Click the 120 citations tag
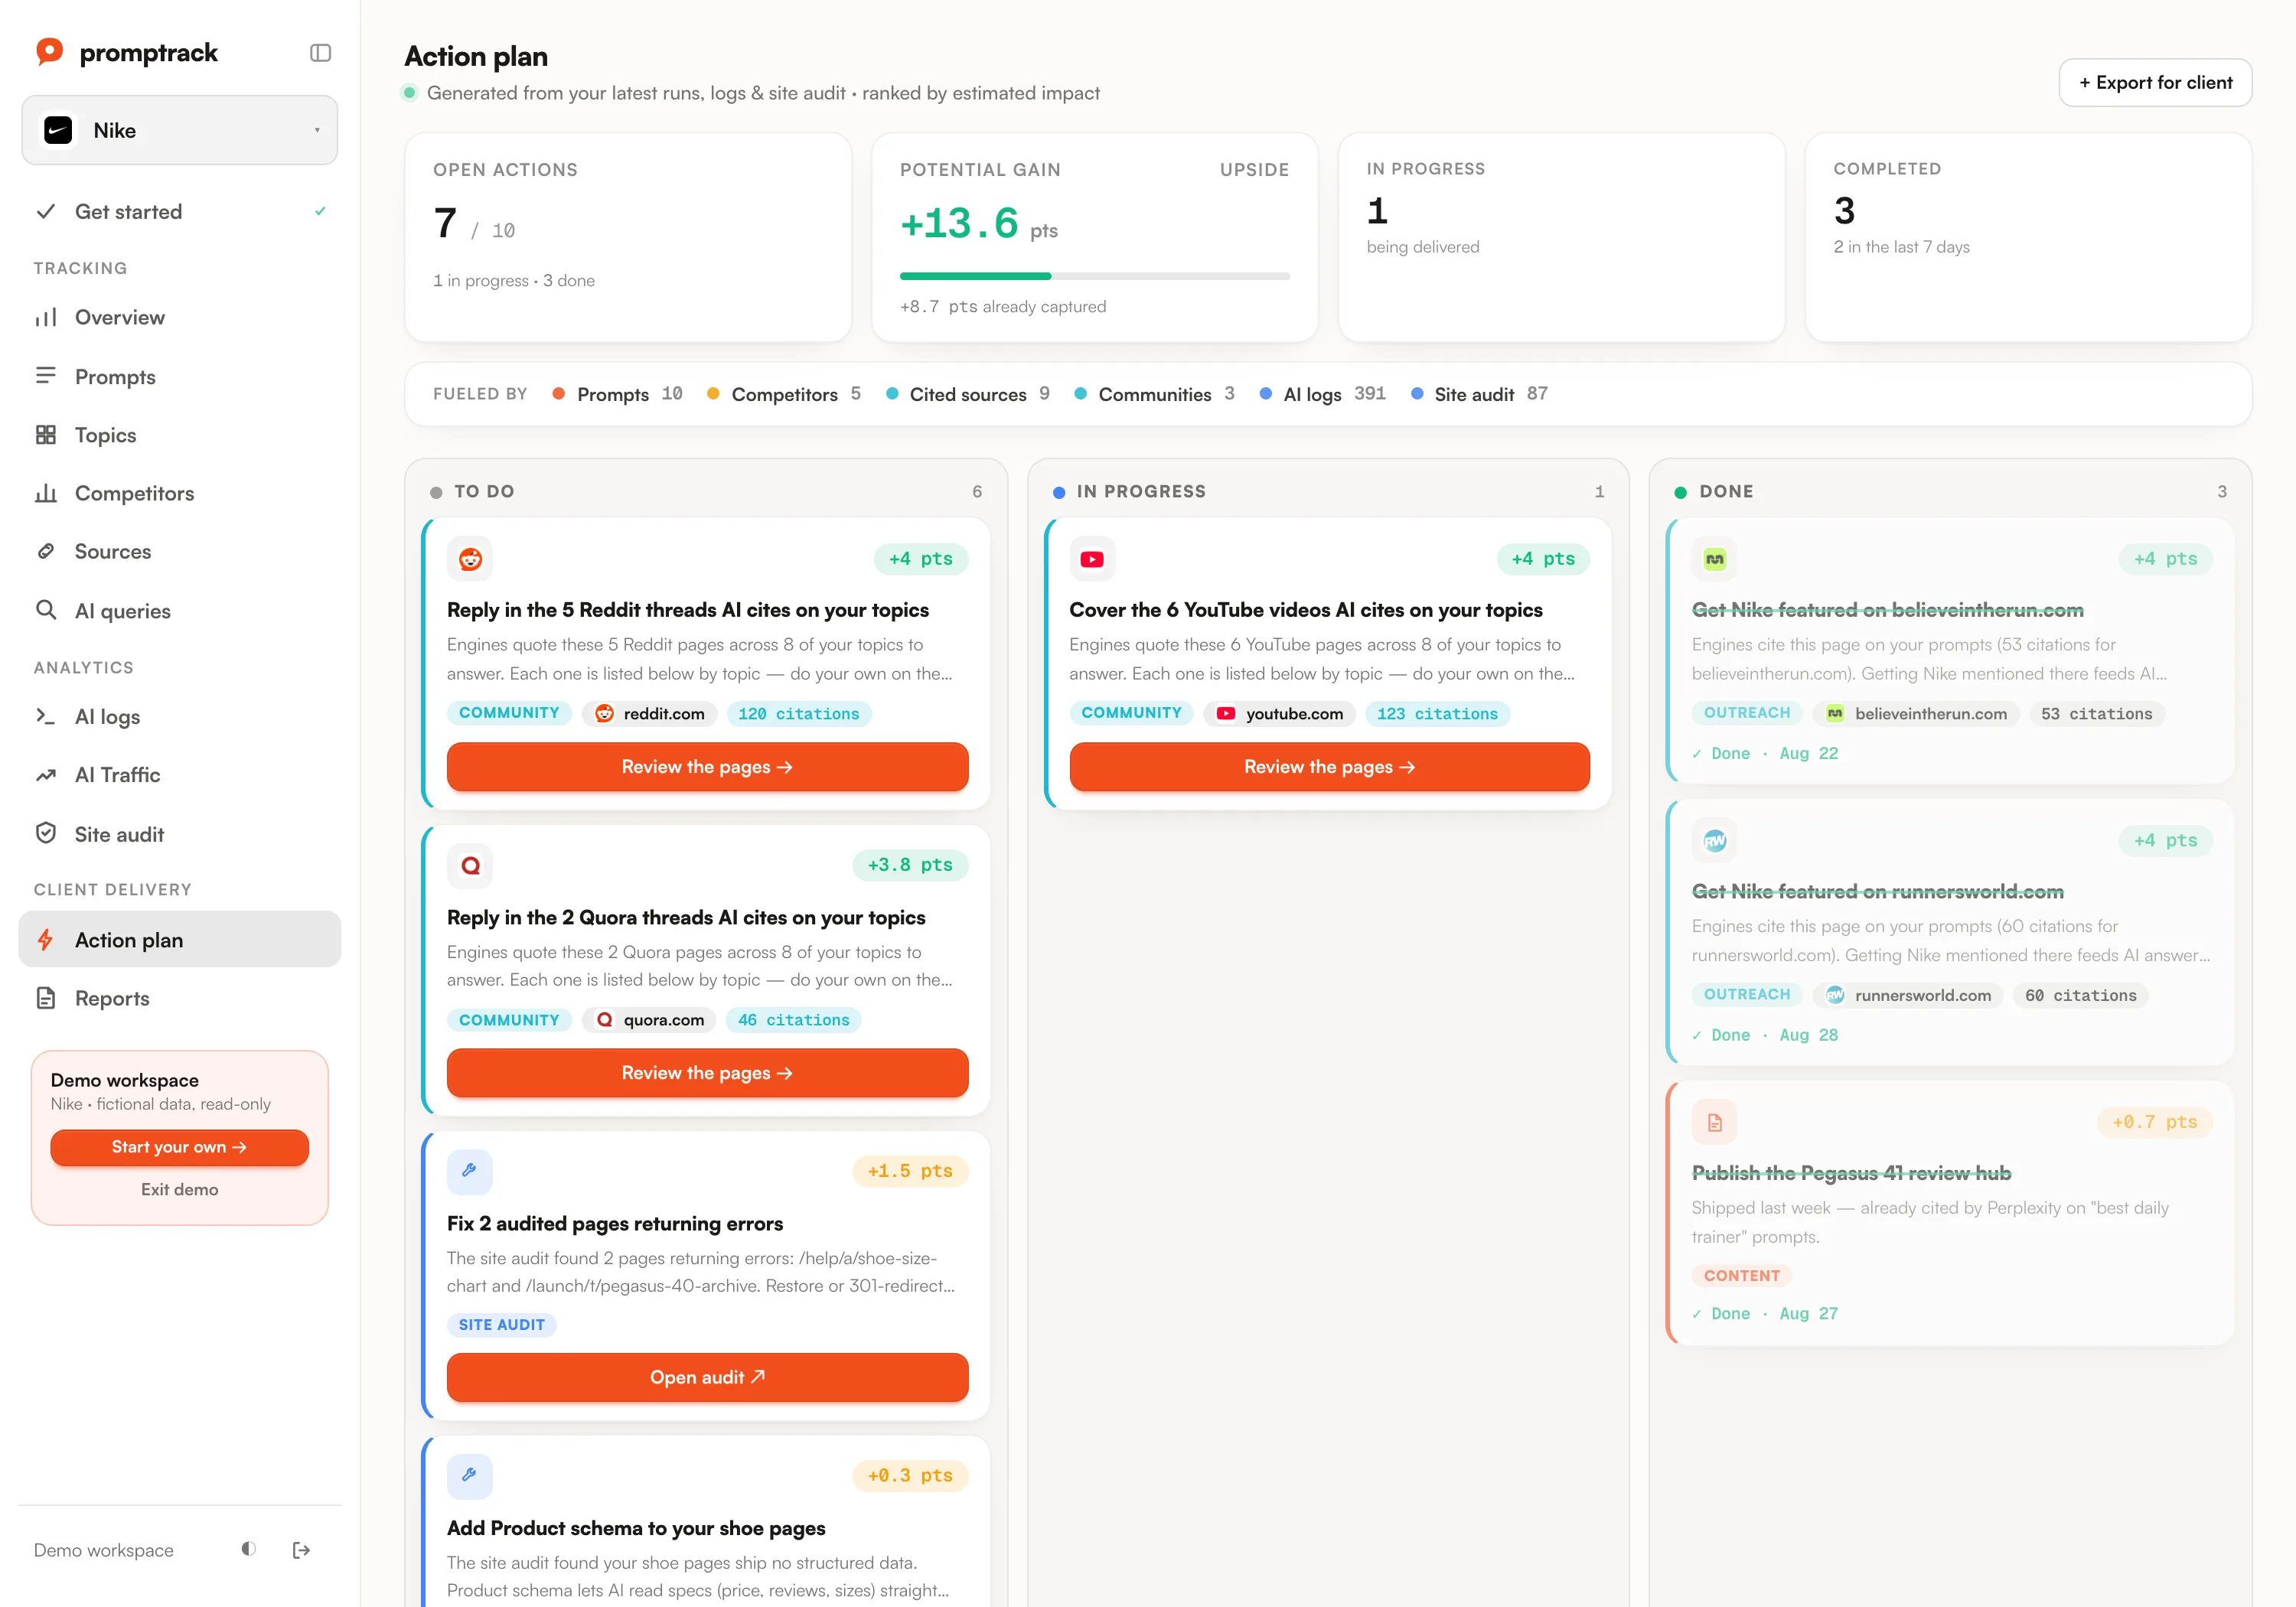2296x1607 pixels. (x=799, y=713)
